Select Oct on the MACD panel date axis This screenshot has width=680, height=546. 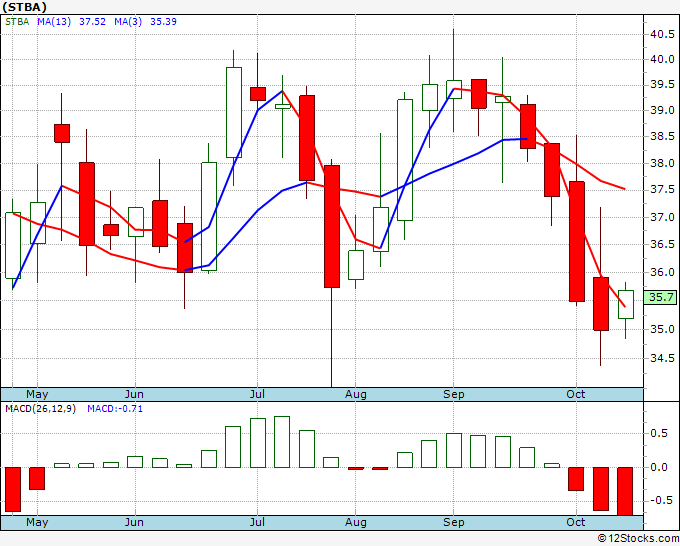[576, 522]
